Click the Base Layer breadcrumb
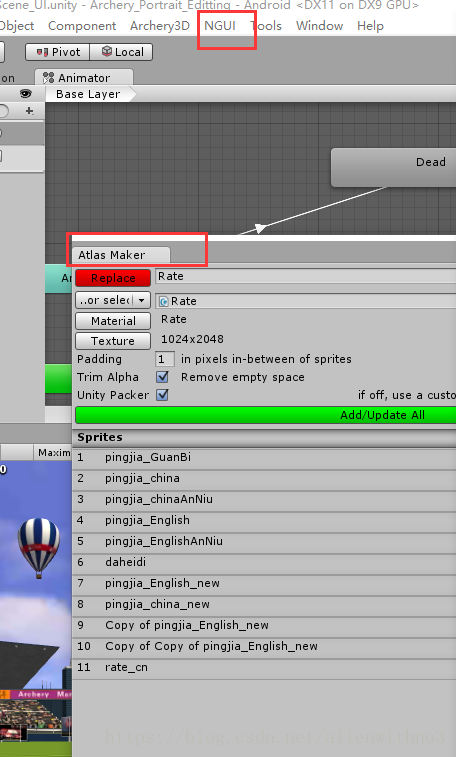 [x=88, y=94]
